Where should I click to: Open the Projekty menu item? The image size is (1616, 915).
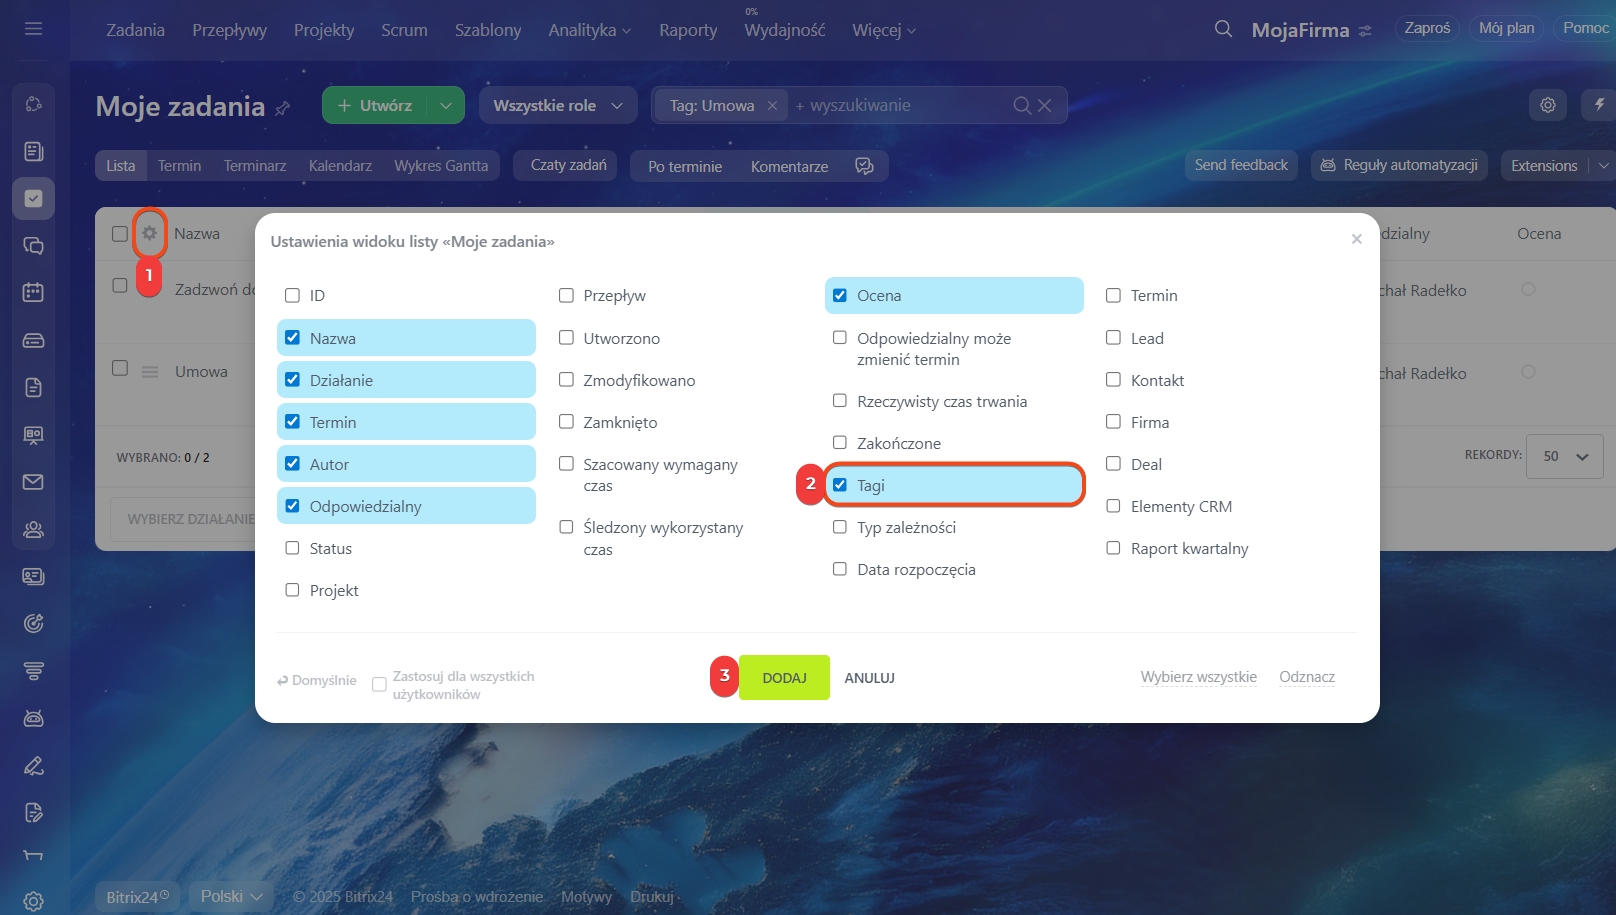pyautogui.click(x=324, y=30)
